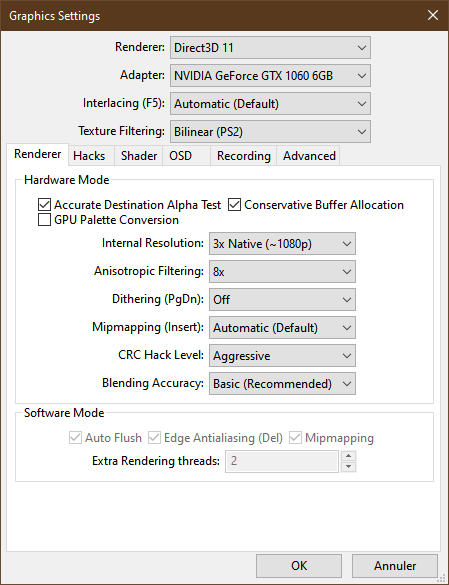Close the Graphics Settings dialog
The height and width of the screenshot is (585, 449).
(x=433, y=15)
